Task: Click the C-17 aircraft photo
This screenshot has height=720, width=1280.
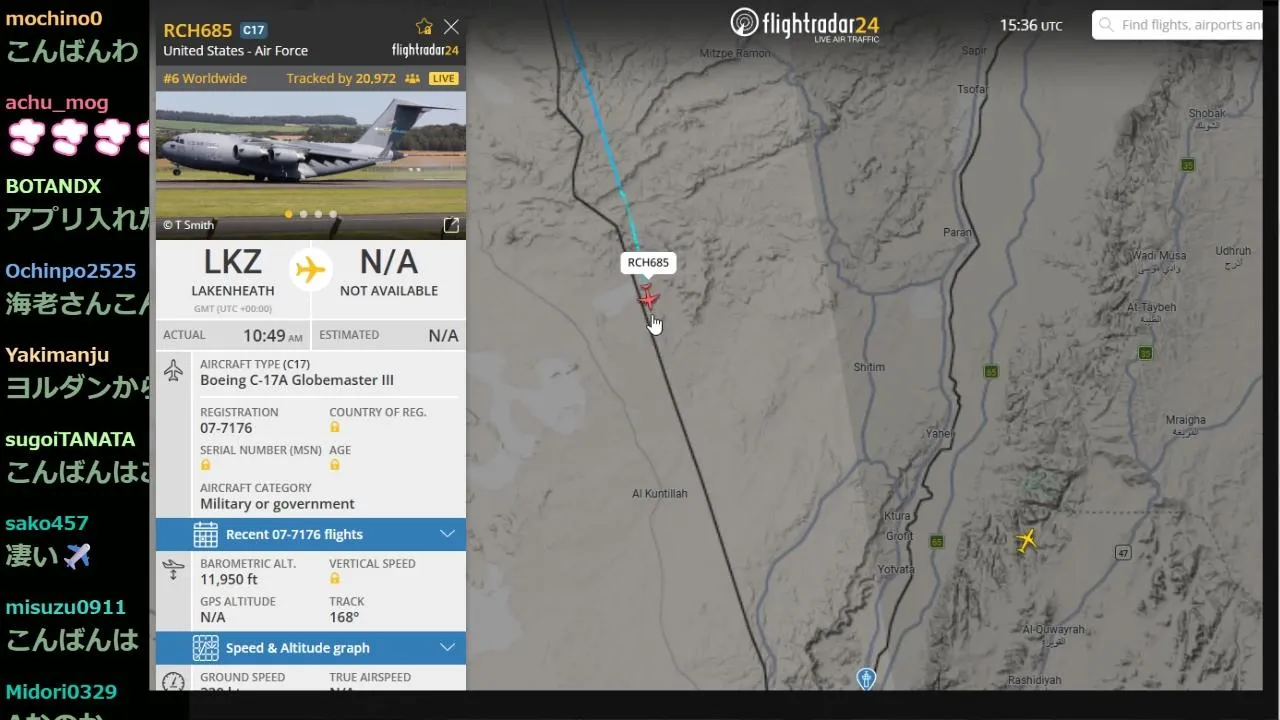Action: [311, 165]
